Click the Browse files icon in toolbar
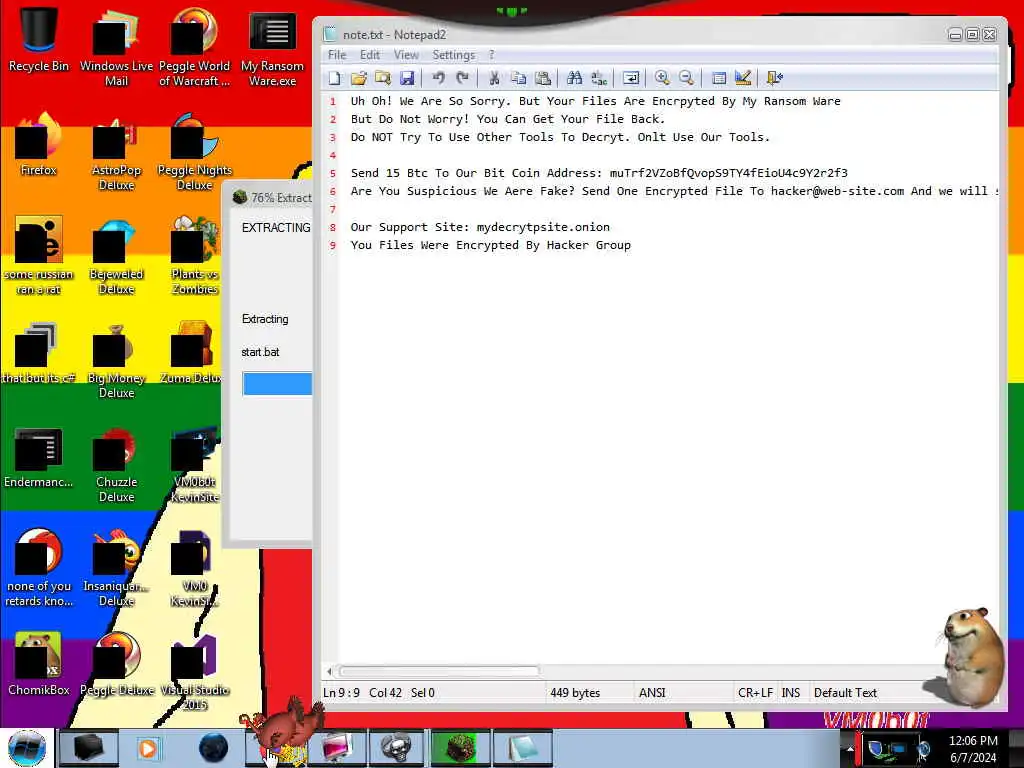1024x768 pixels. (383, 78)
